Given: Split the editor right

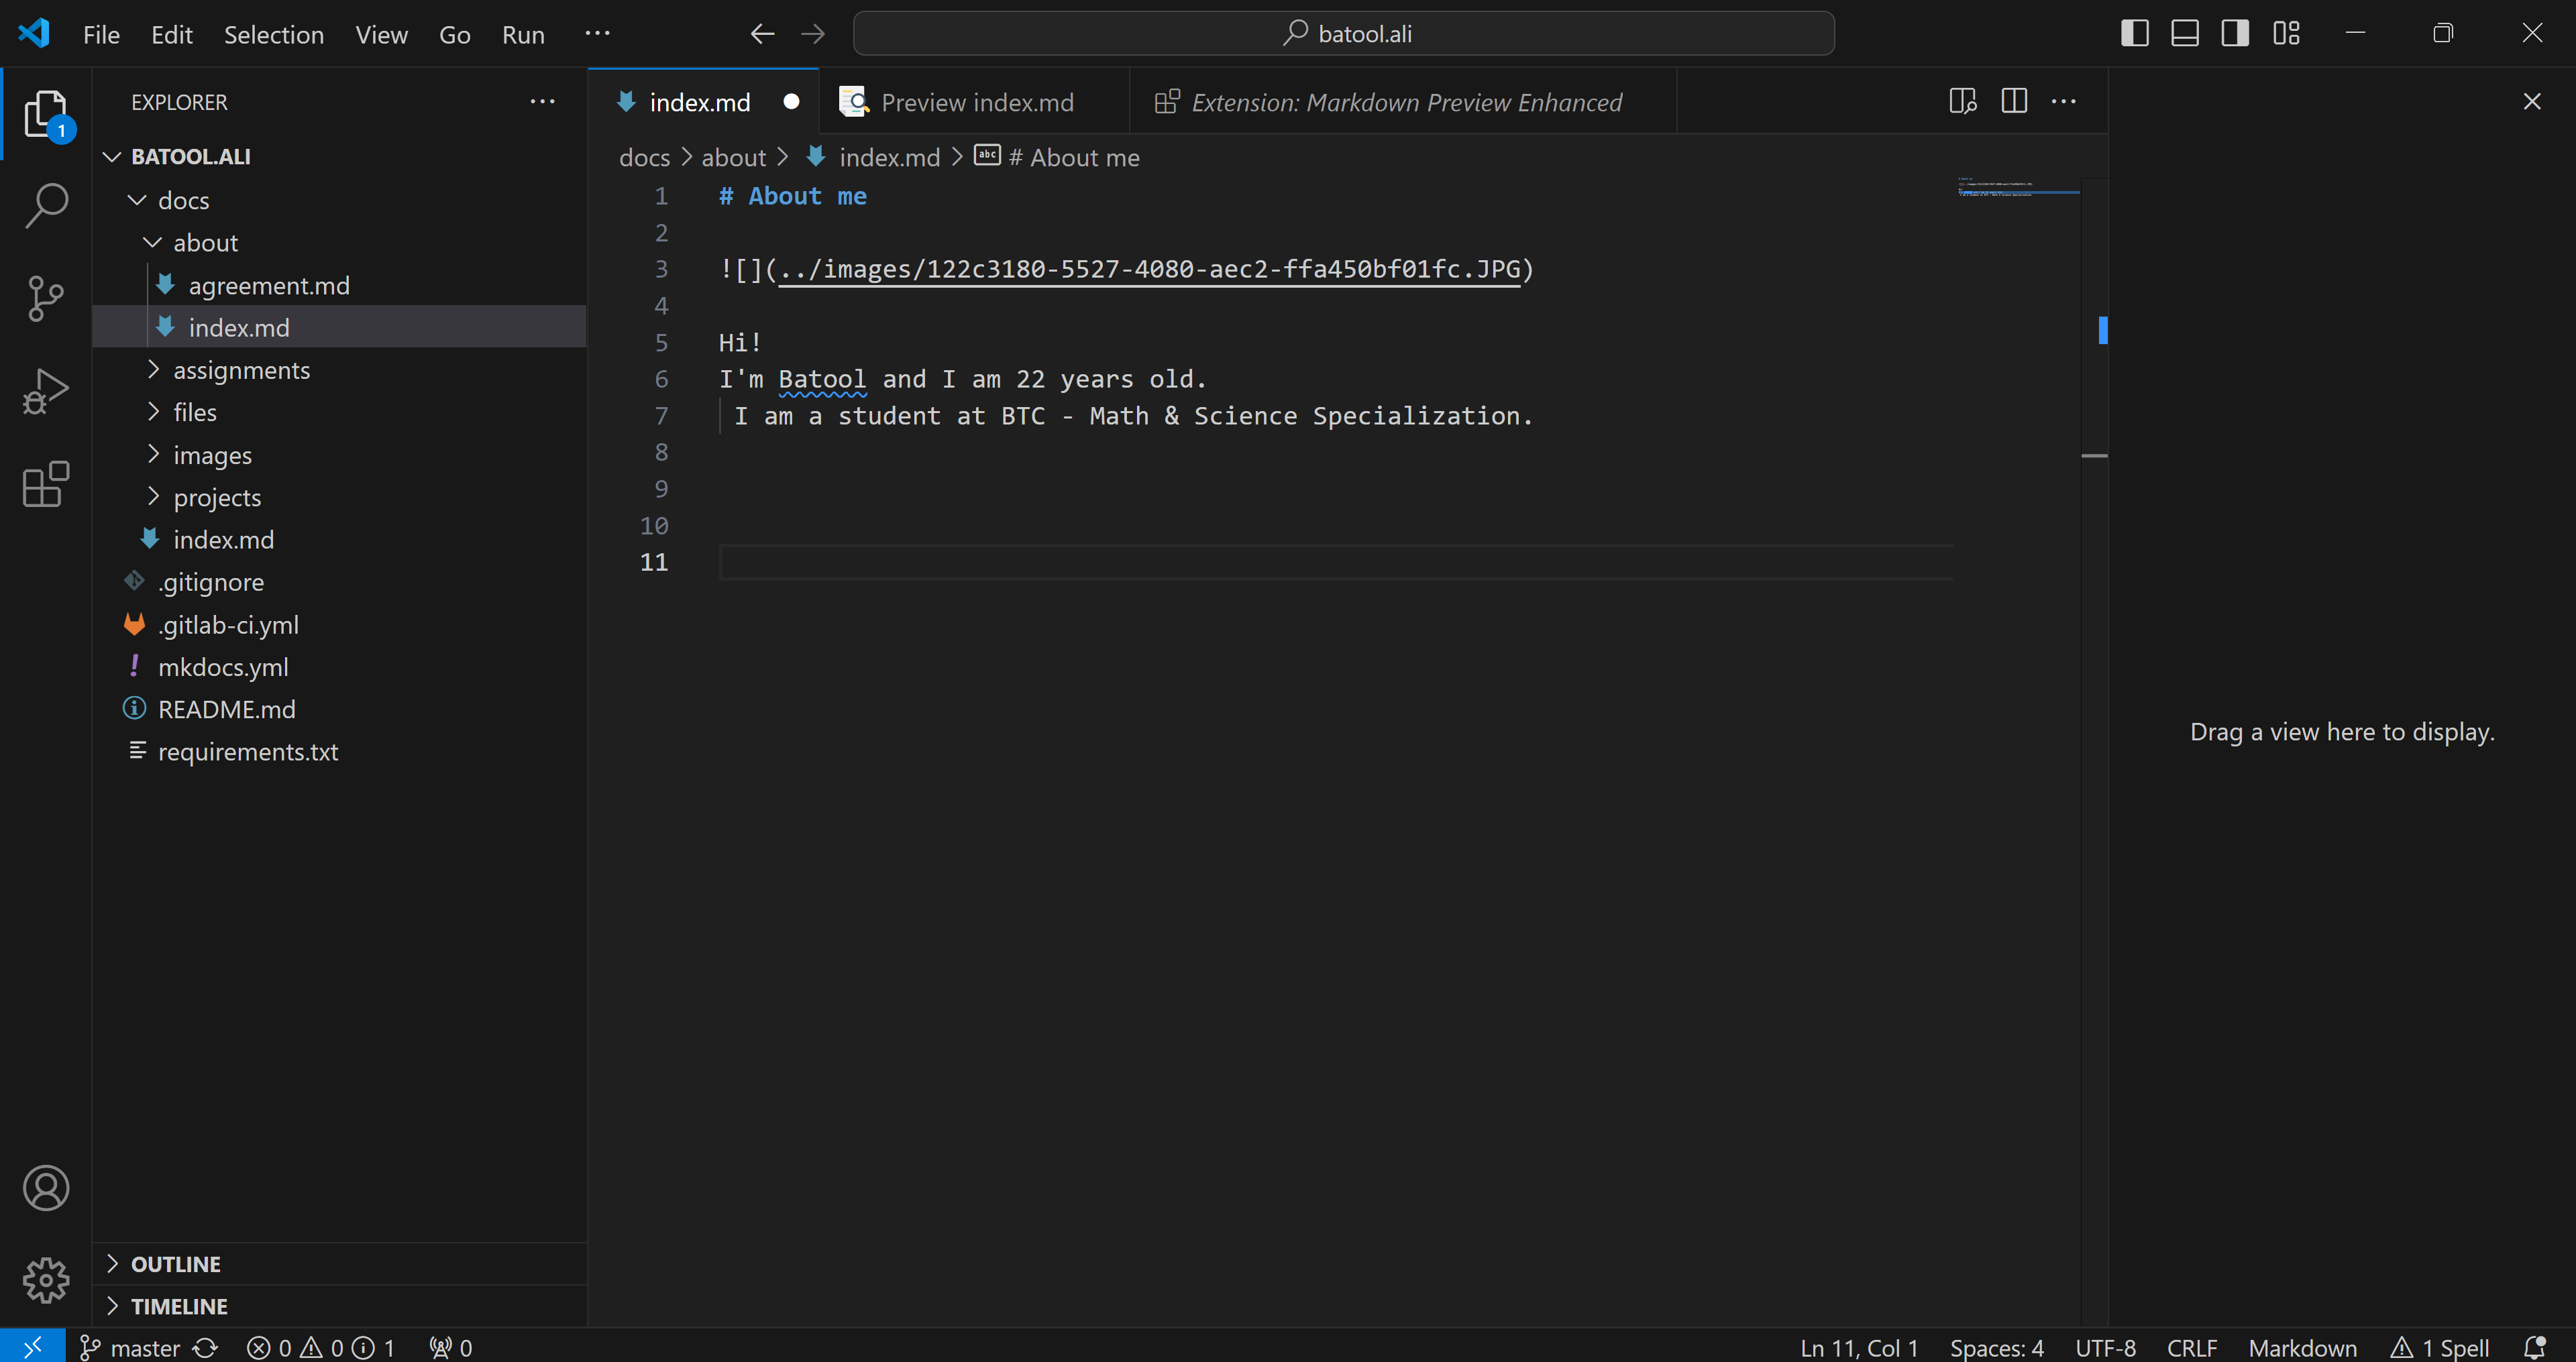Looking at the screenshot, I should click(2013, 102).
